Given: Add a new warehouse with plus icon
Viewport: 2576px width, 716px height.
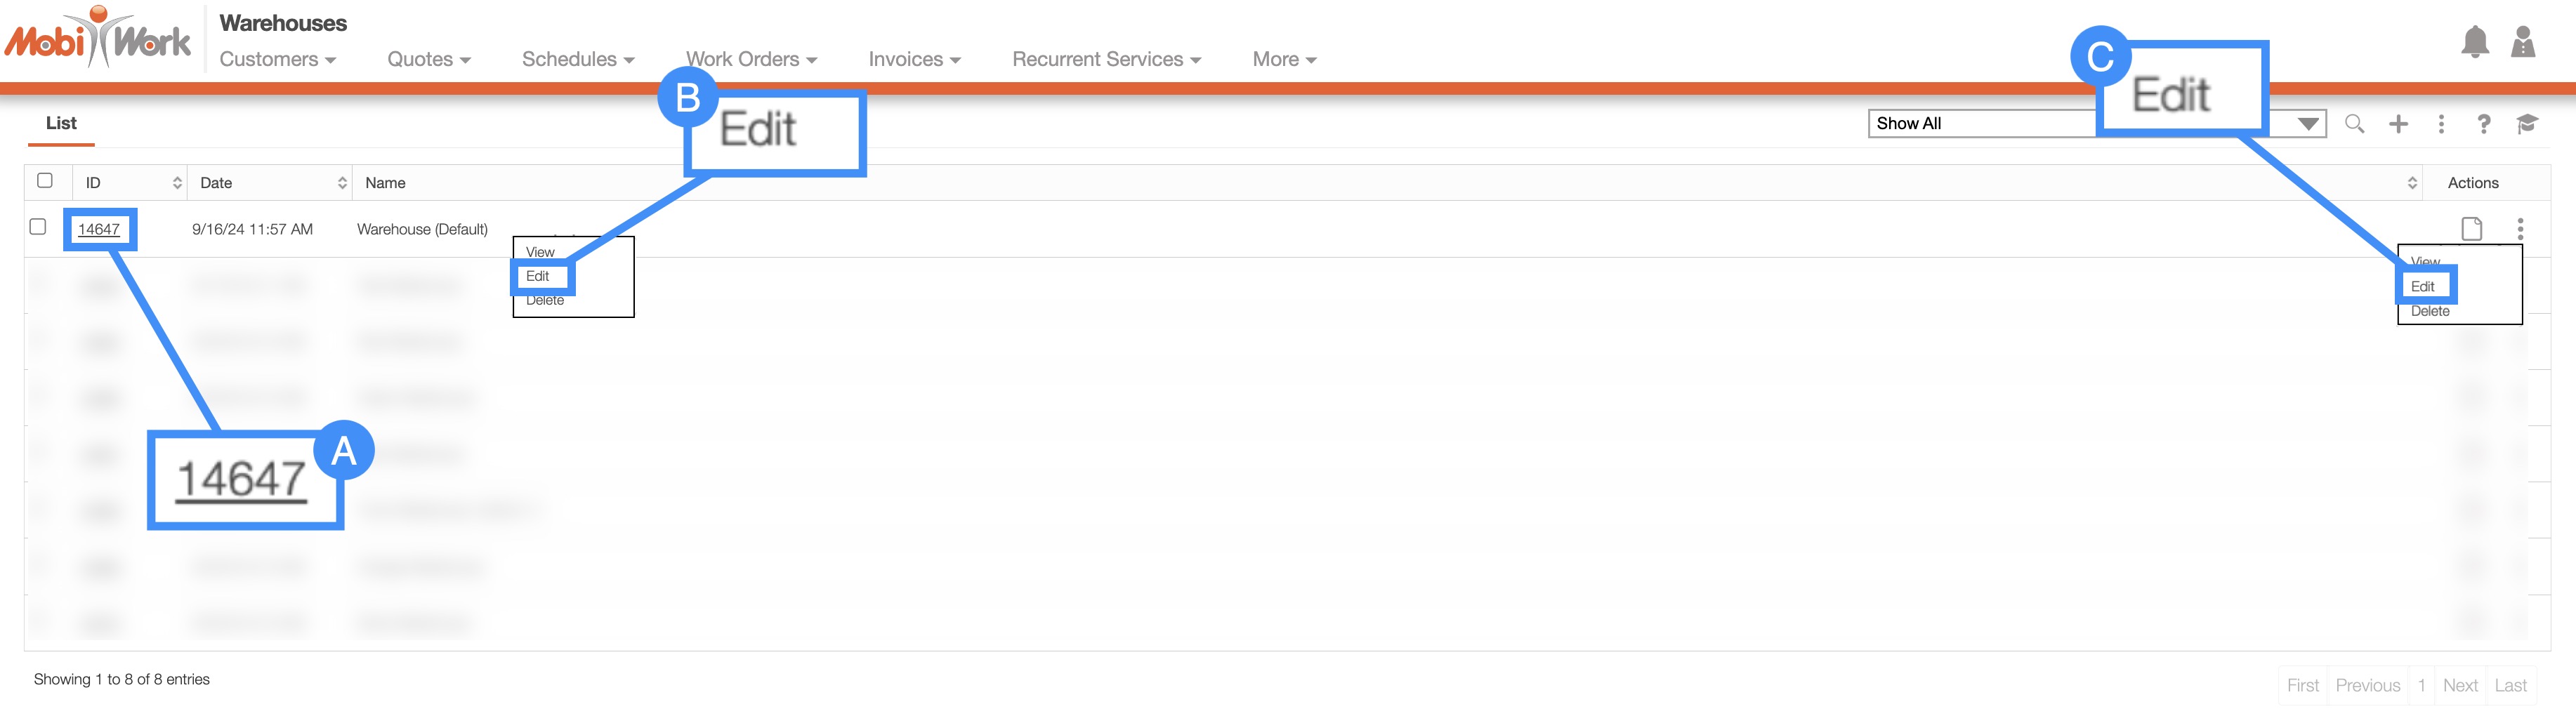Looking at the screenshot, I should pos(2398,124).
